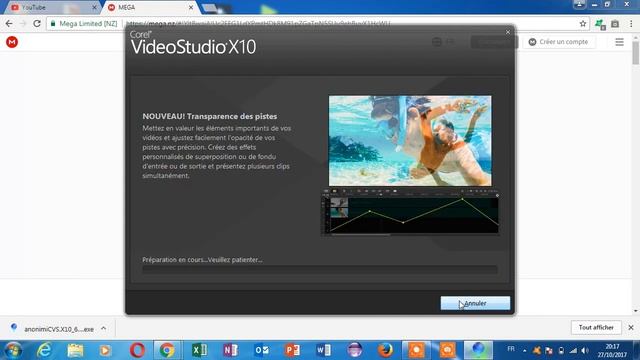Viewport: 640px width, 360px height.
Task: Click the installation progress bar
Action: click(320, 269)
